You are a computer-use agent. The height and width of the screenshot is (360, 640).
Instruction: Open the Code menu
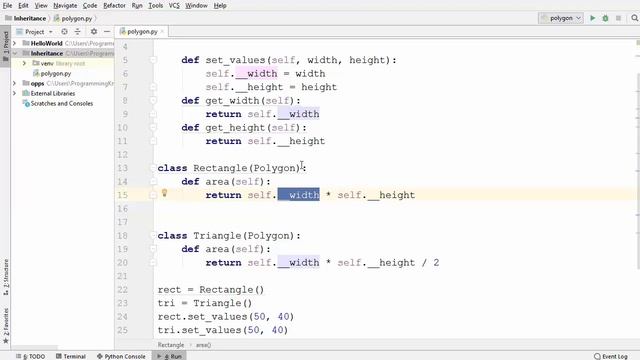coord(90,6)
